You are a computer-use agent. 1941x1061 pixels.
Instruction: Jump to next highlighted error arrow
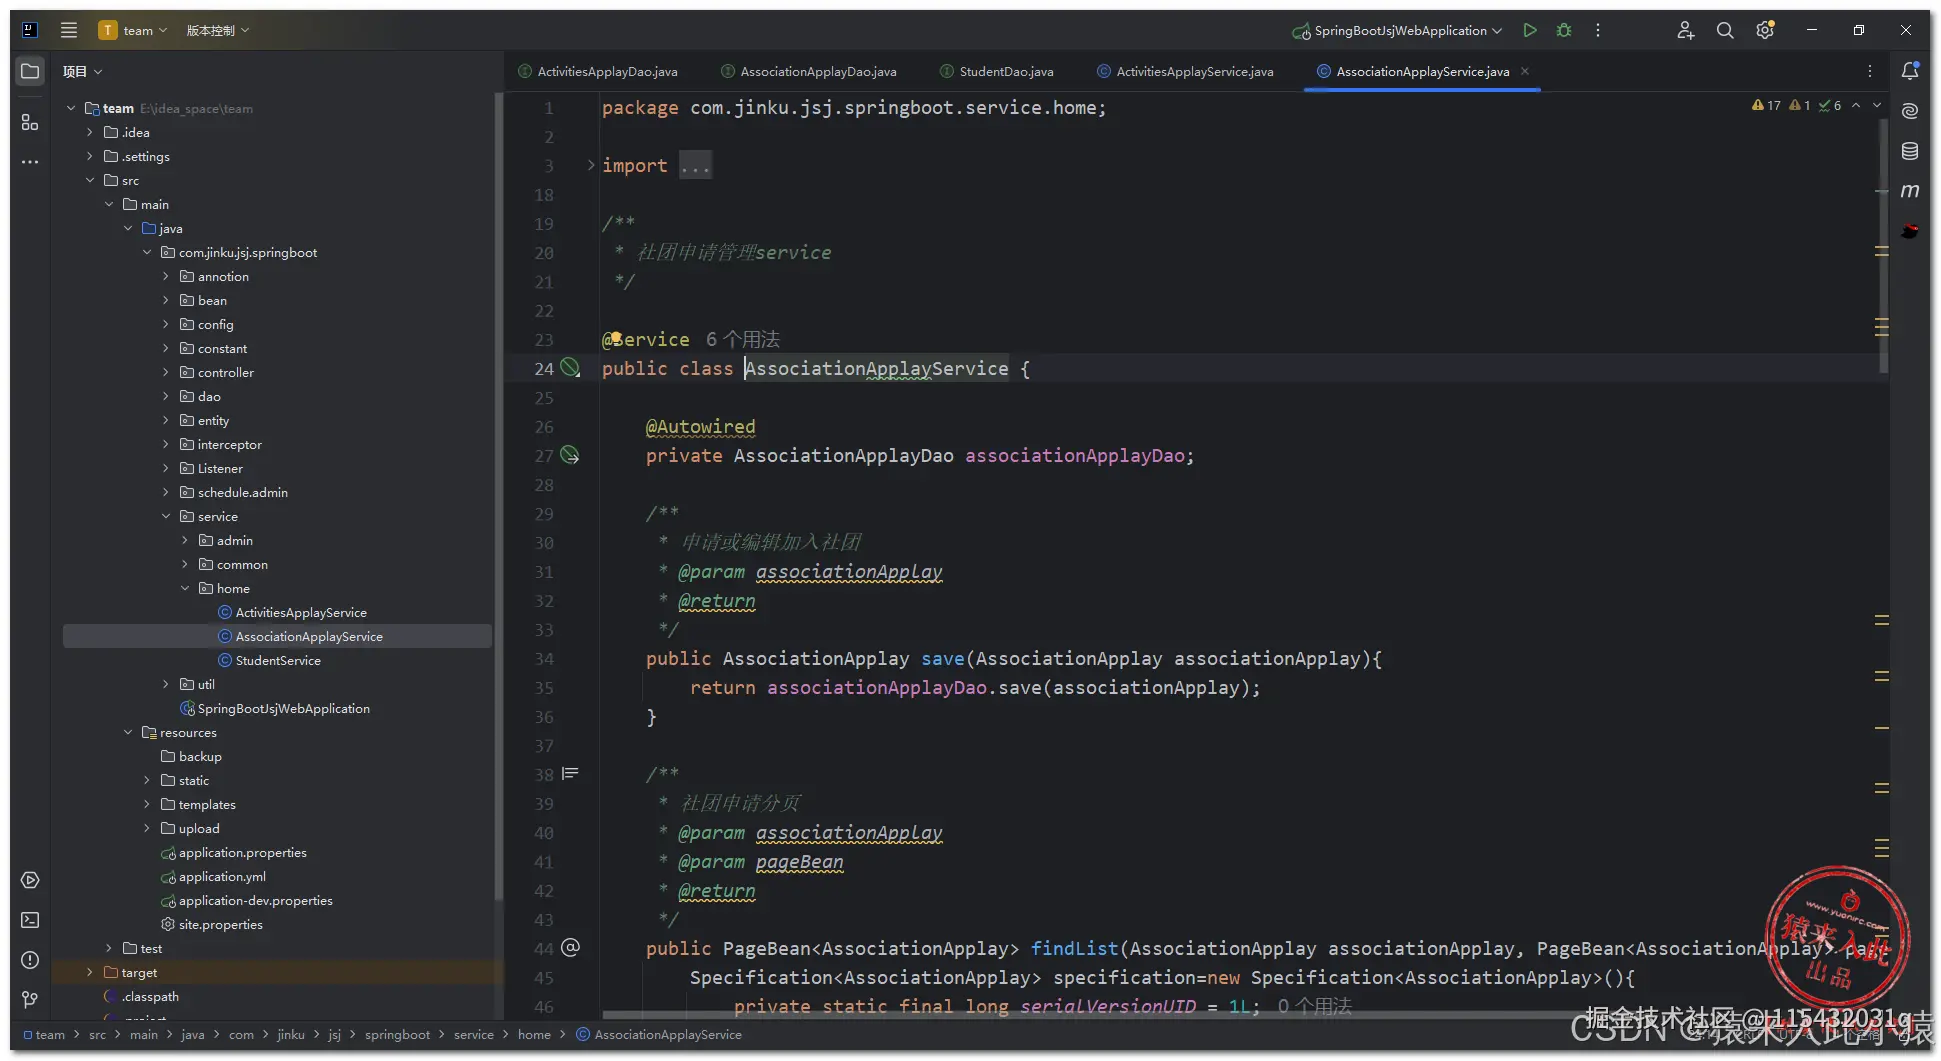pos(1877,105)
